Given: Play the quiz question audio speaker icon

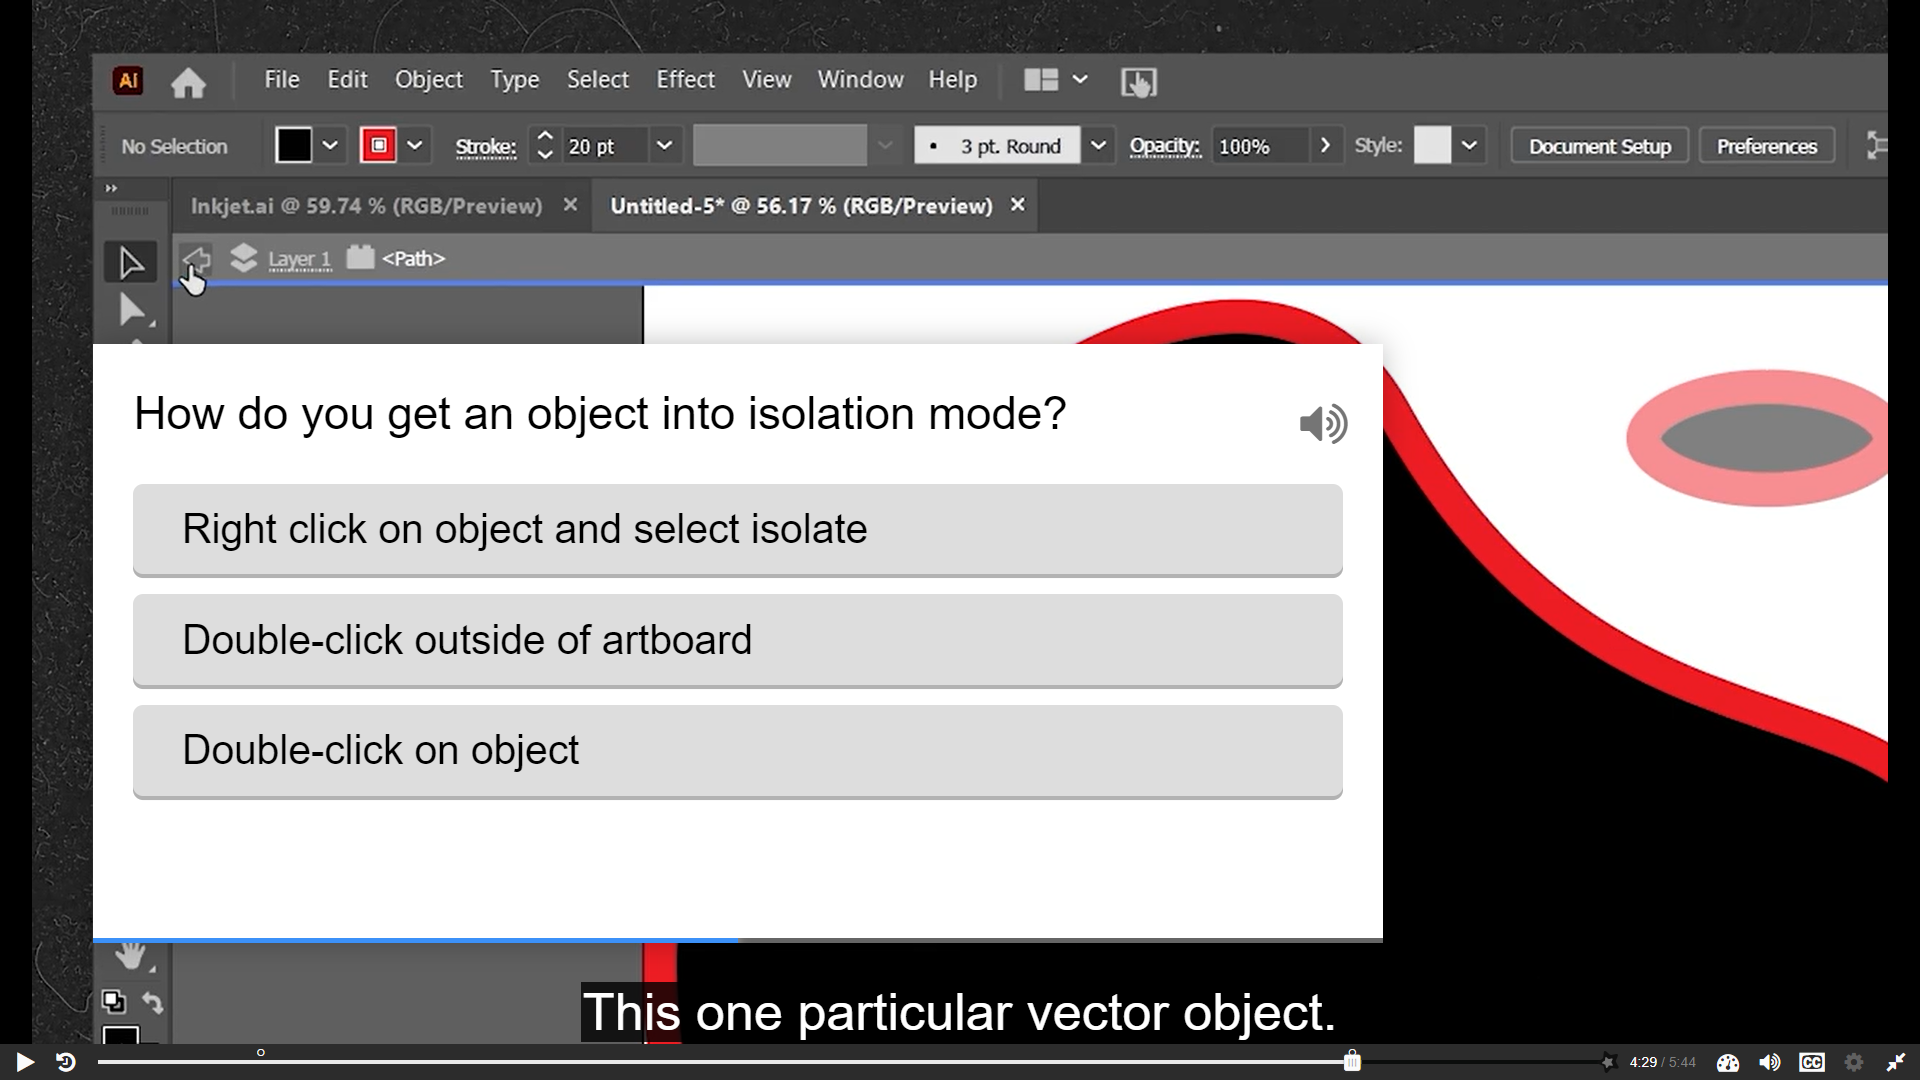Looking at the screenshot, I should [1323, 424].
